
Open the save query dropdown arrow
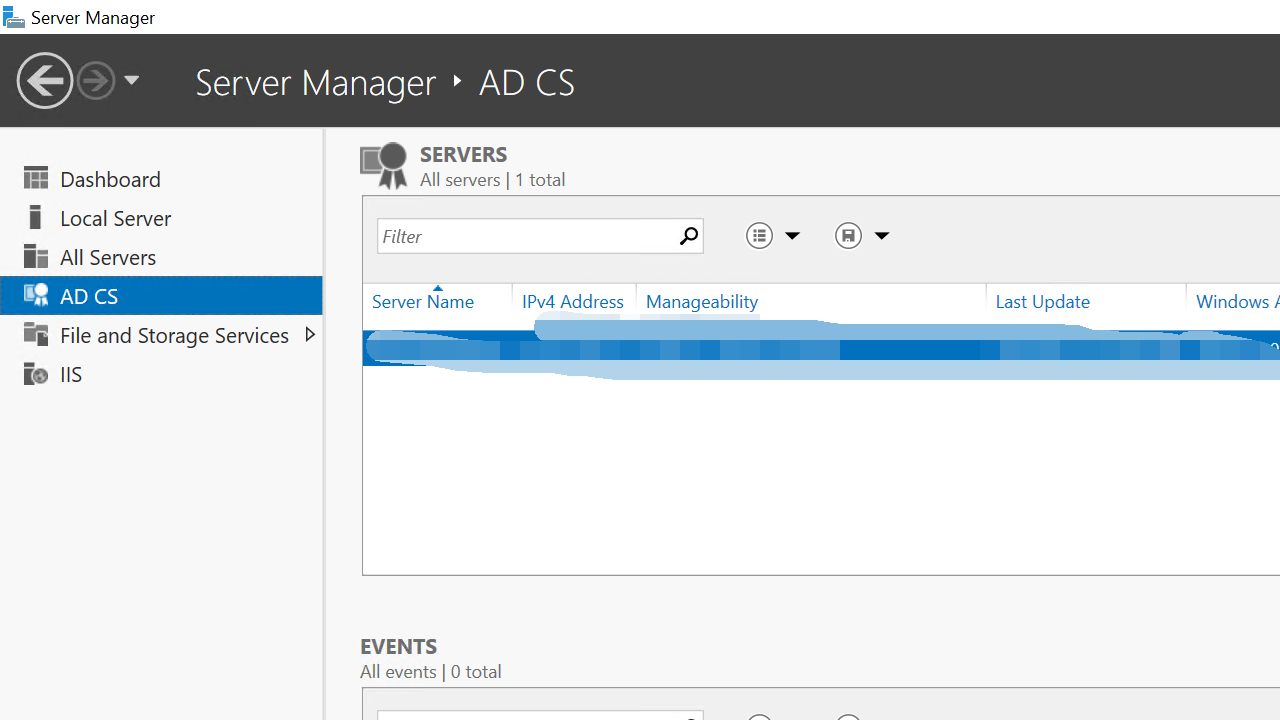[881, 236]
